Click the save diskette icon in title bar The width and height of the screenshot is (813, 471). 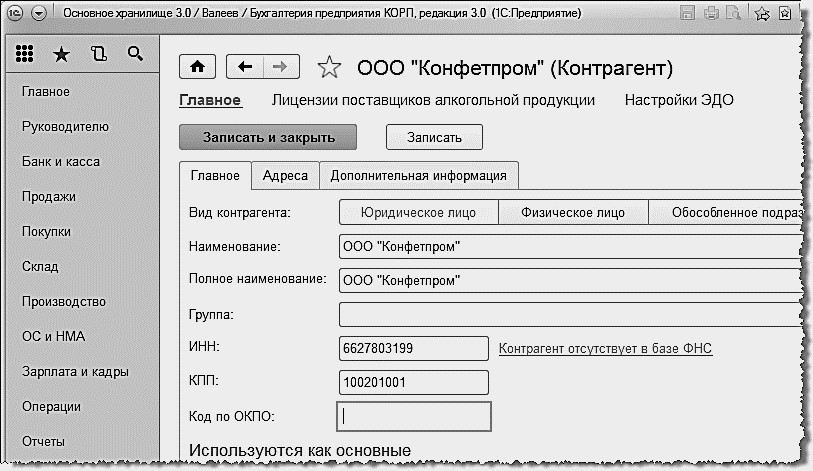pyautogui.click(x=687, y=12)
